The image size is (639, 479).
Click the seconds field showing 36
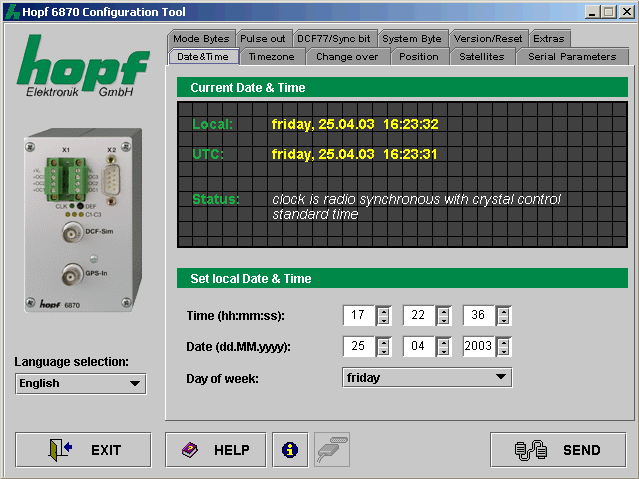(479, 315)
